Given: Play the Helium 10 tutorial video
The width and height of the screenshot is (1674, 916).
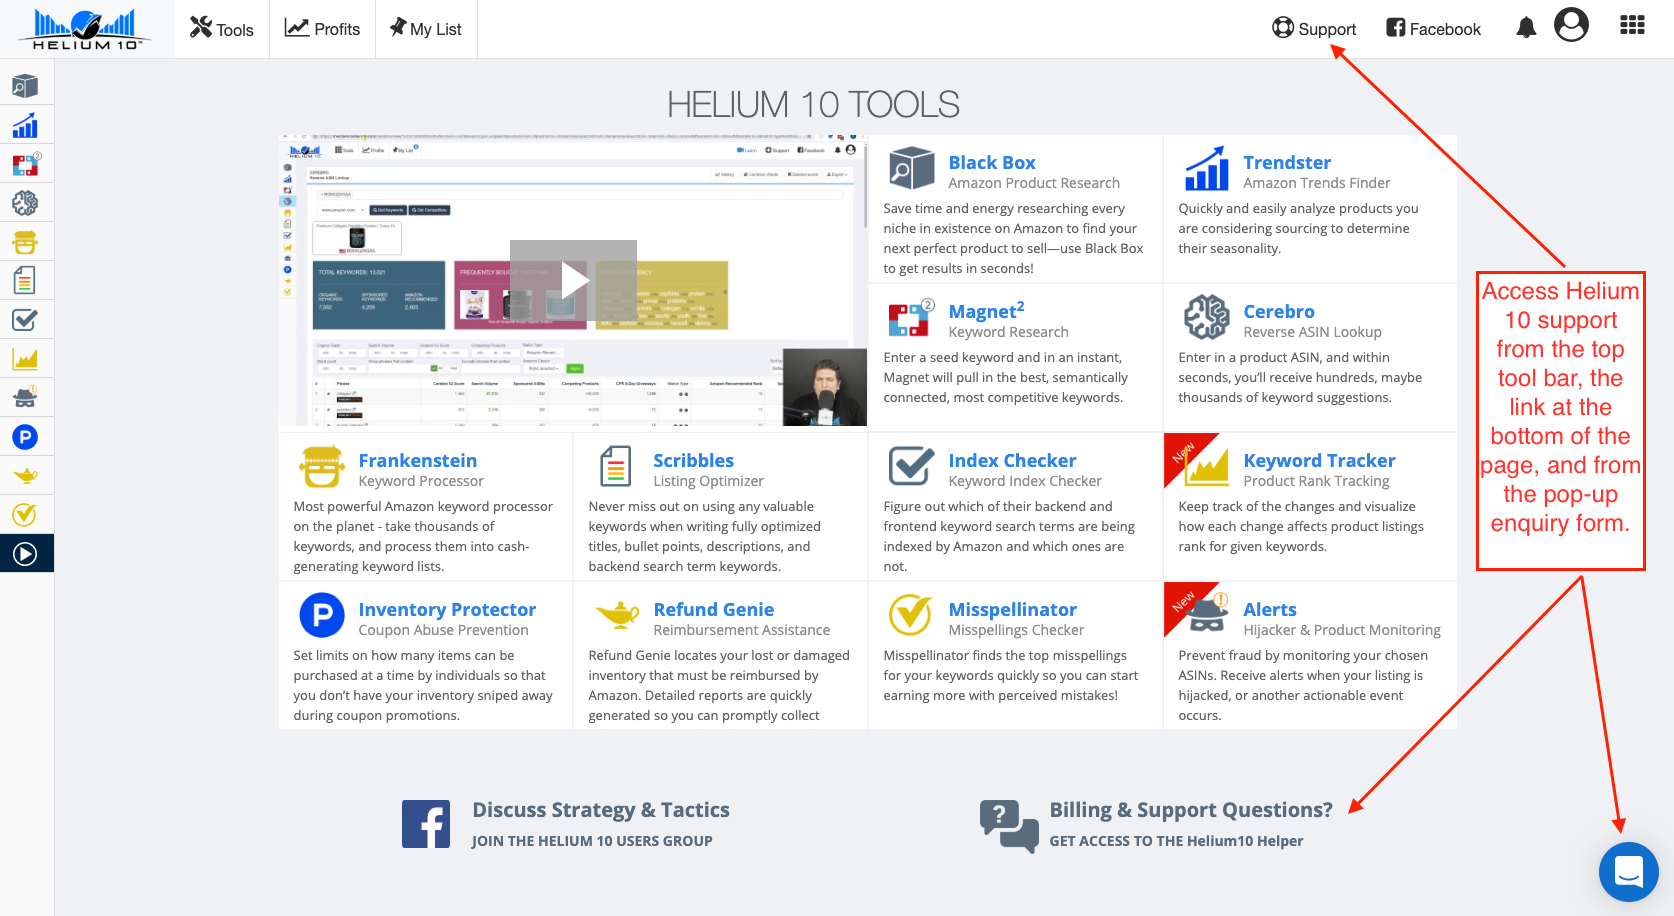Looking at the screenshot, I should [573, 281].
